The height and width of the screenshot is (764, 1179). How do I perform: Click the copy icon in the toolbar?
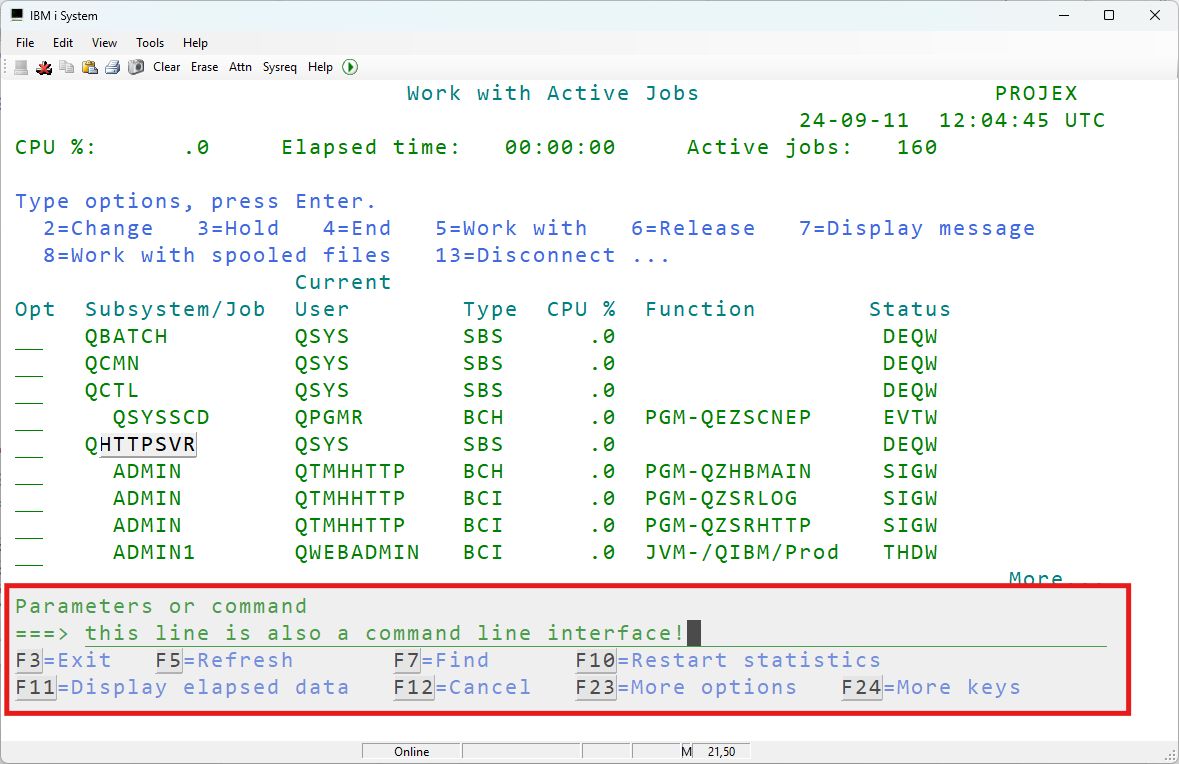click(x=67, y=67)
